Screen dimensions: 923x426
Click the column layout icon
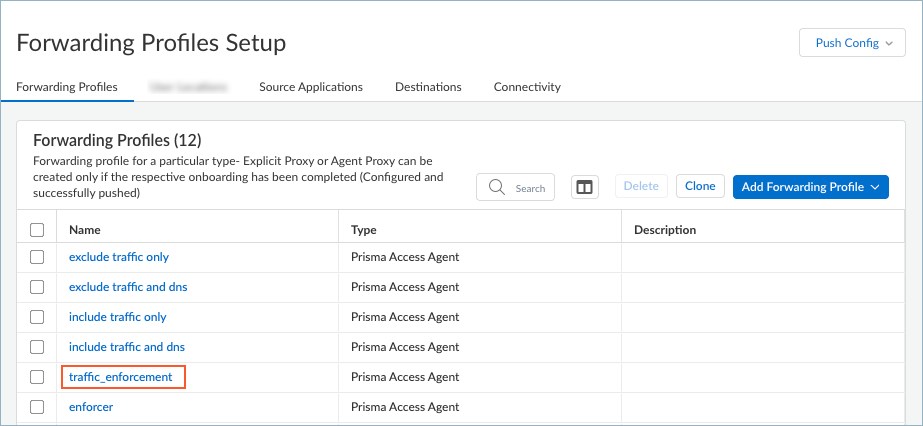[x=585, y=187]
